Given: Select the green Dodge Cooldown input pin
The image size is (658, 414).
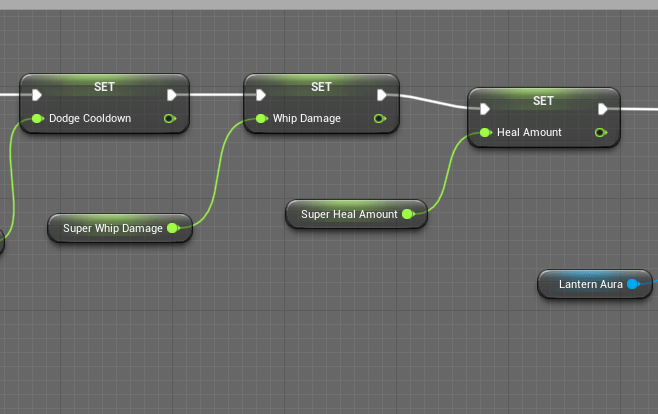Looking at the screenshot, I should [37, 118].
